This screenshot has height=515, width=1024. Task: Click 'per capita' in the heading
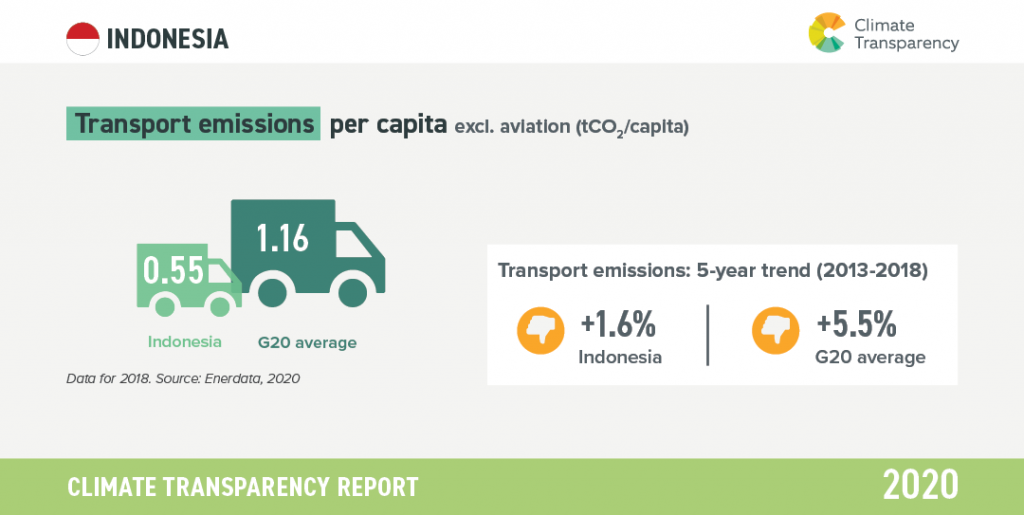coord(388,126)
